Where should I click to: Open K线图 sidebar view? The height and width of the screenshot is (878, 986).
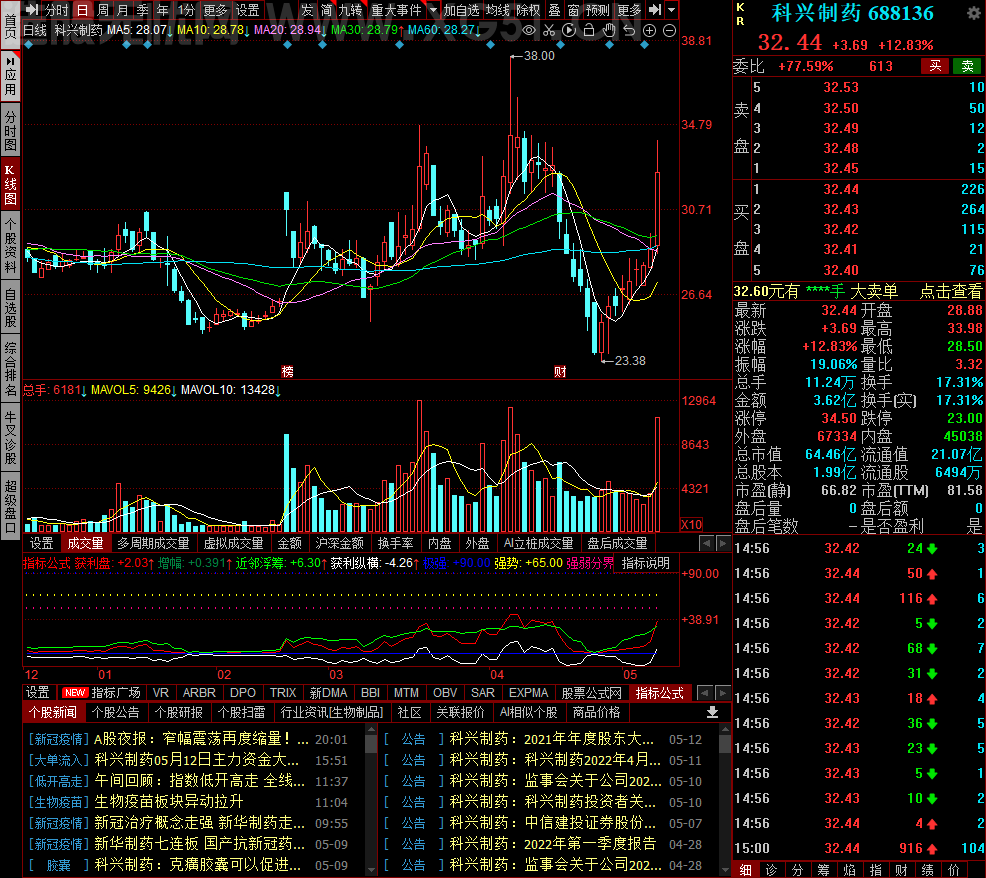click(x=10, y=184)
